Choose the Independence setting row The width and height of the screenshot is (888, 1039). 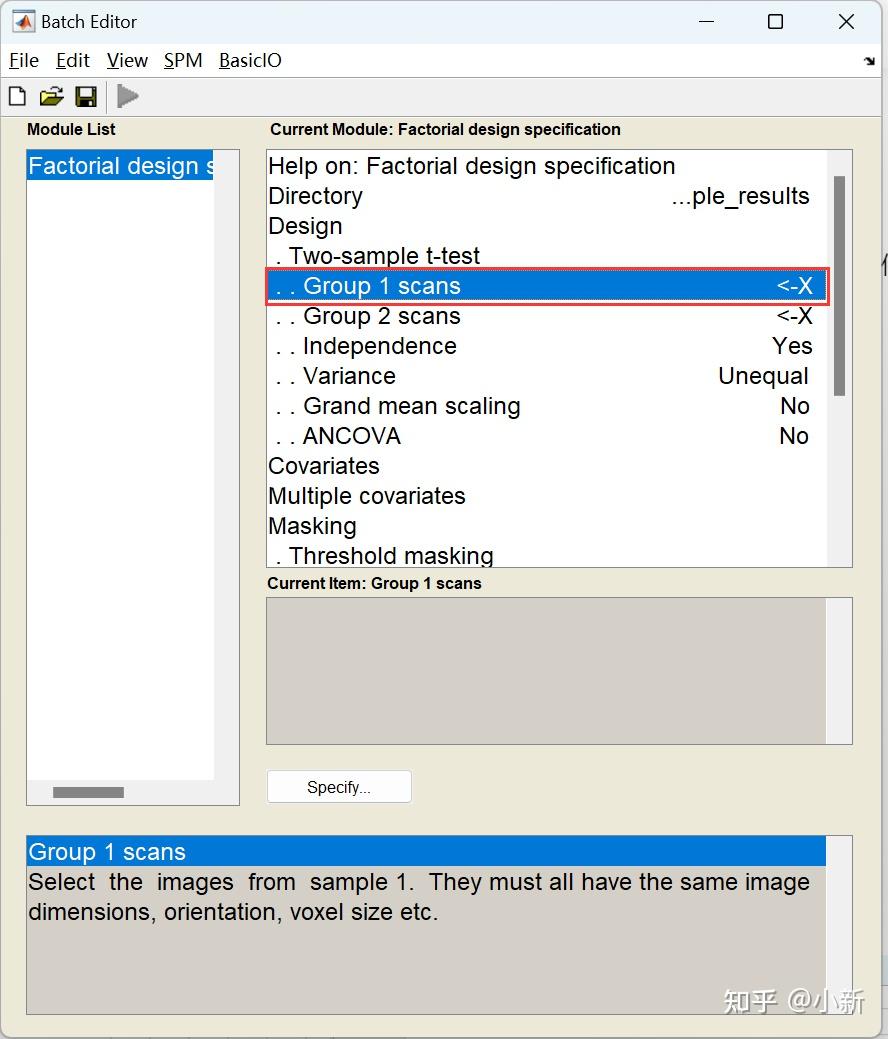pyautogui.click(x=379, y=346)
